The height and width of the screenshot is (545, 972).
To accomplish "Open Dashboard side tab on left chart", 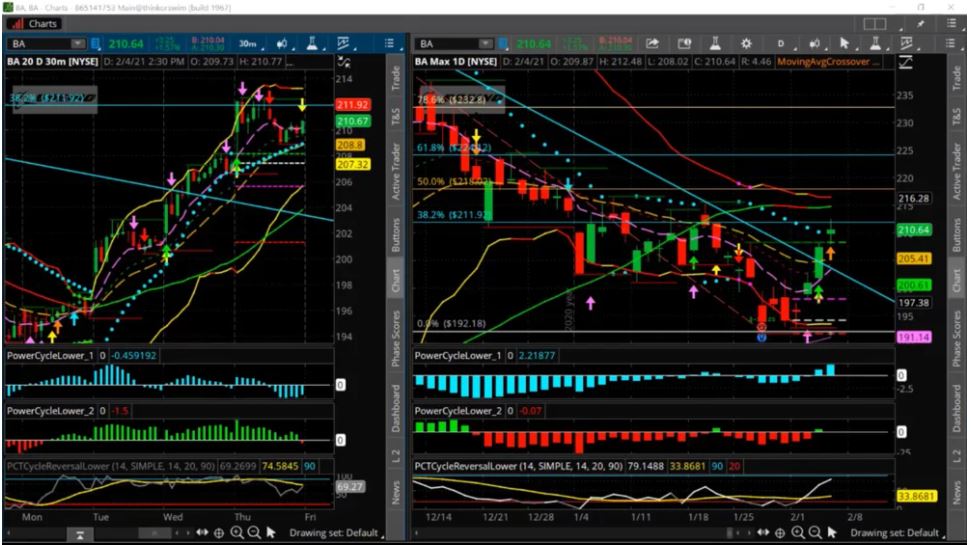I will point(395,408).
